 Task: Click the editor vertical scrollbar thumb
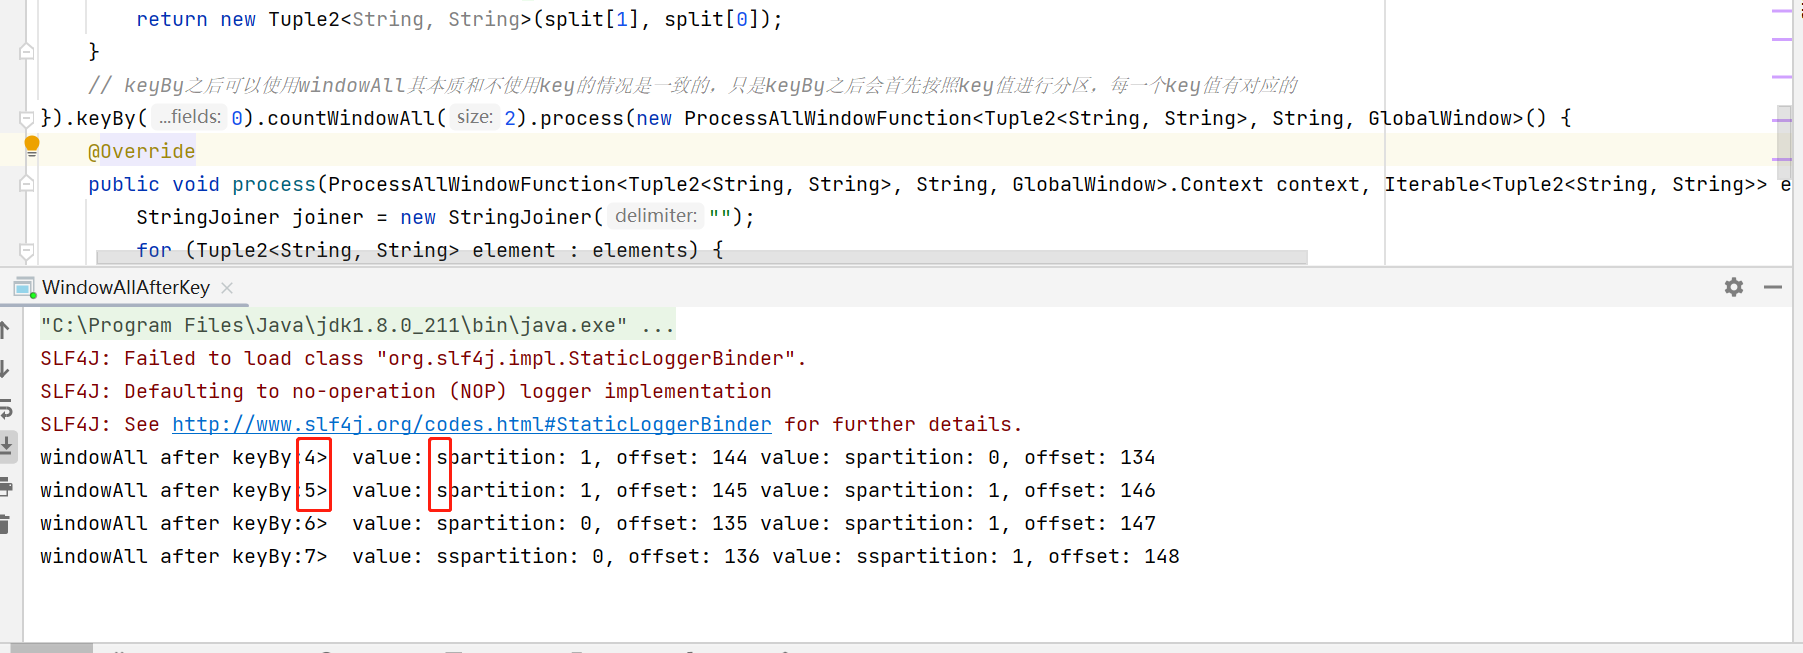pos(1783,132)
